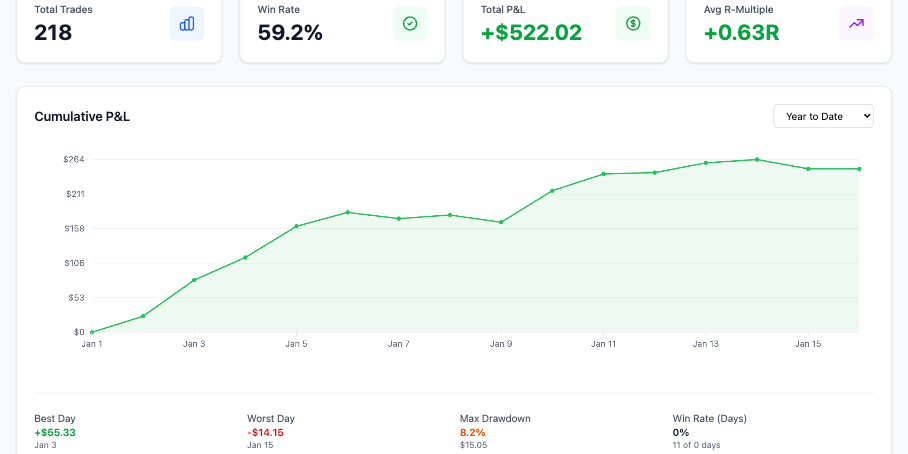Viewport: 908px width, 454px height.
Task: Click the Total Trades bar chart icon
Action: click(x=186, y=24)
